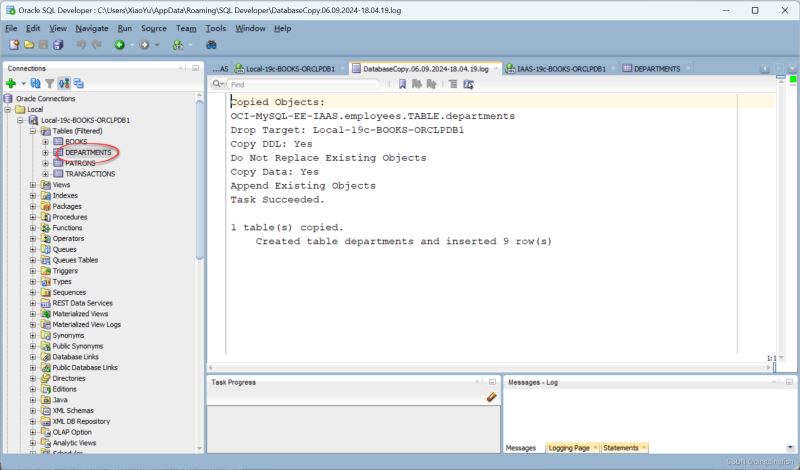Collapse the Local-19c-BOOKS-ORCLPDB1 connection node

click(x=20, y=120)
